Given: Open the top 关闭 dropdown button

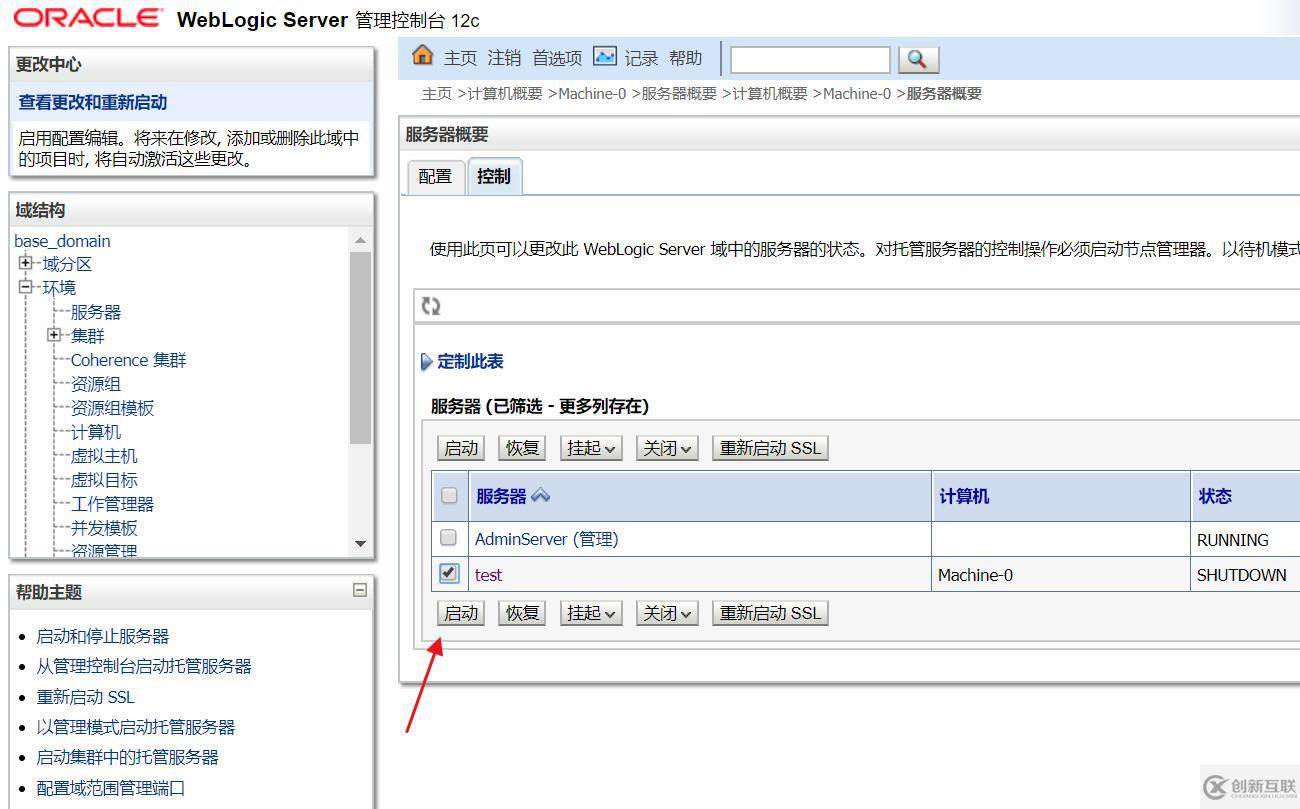Looking at the screenshot, I should coord(667,448).
